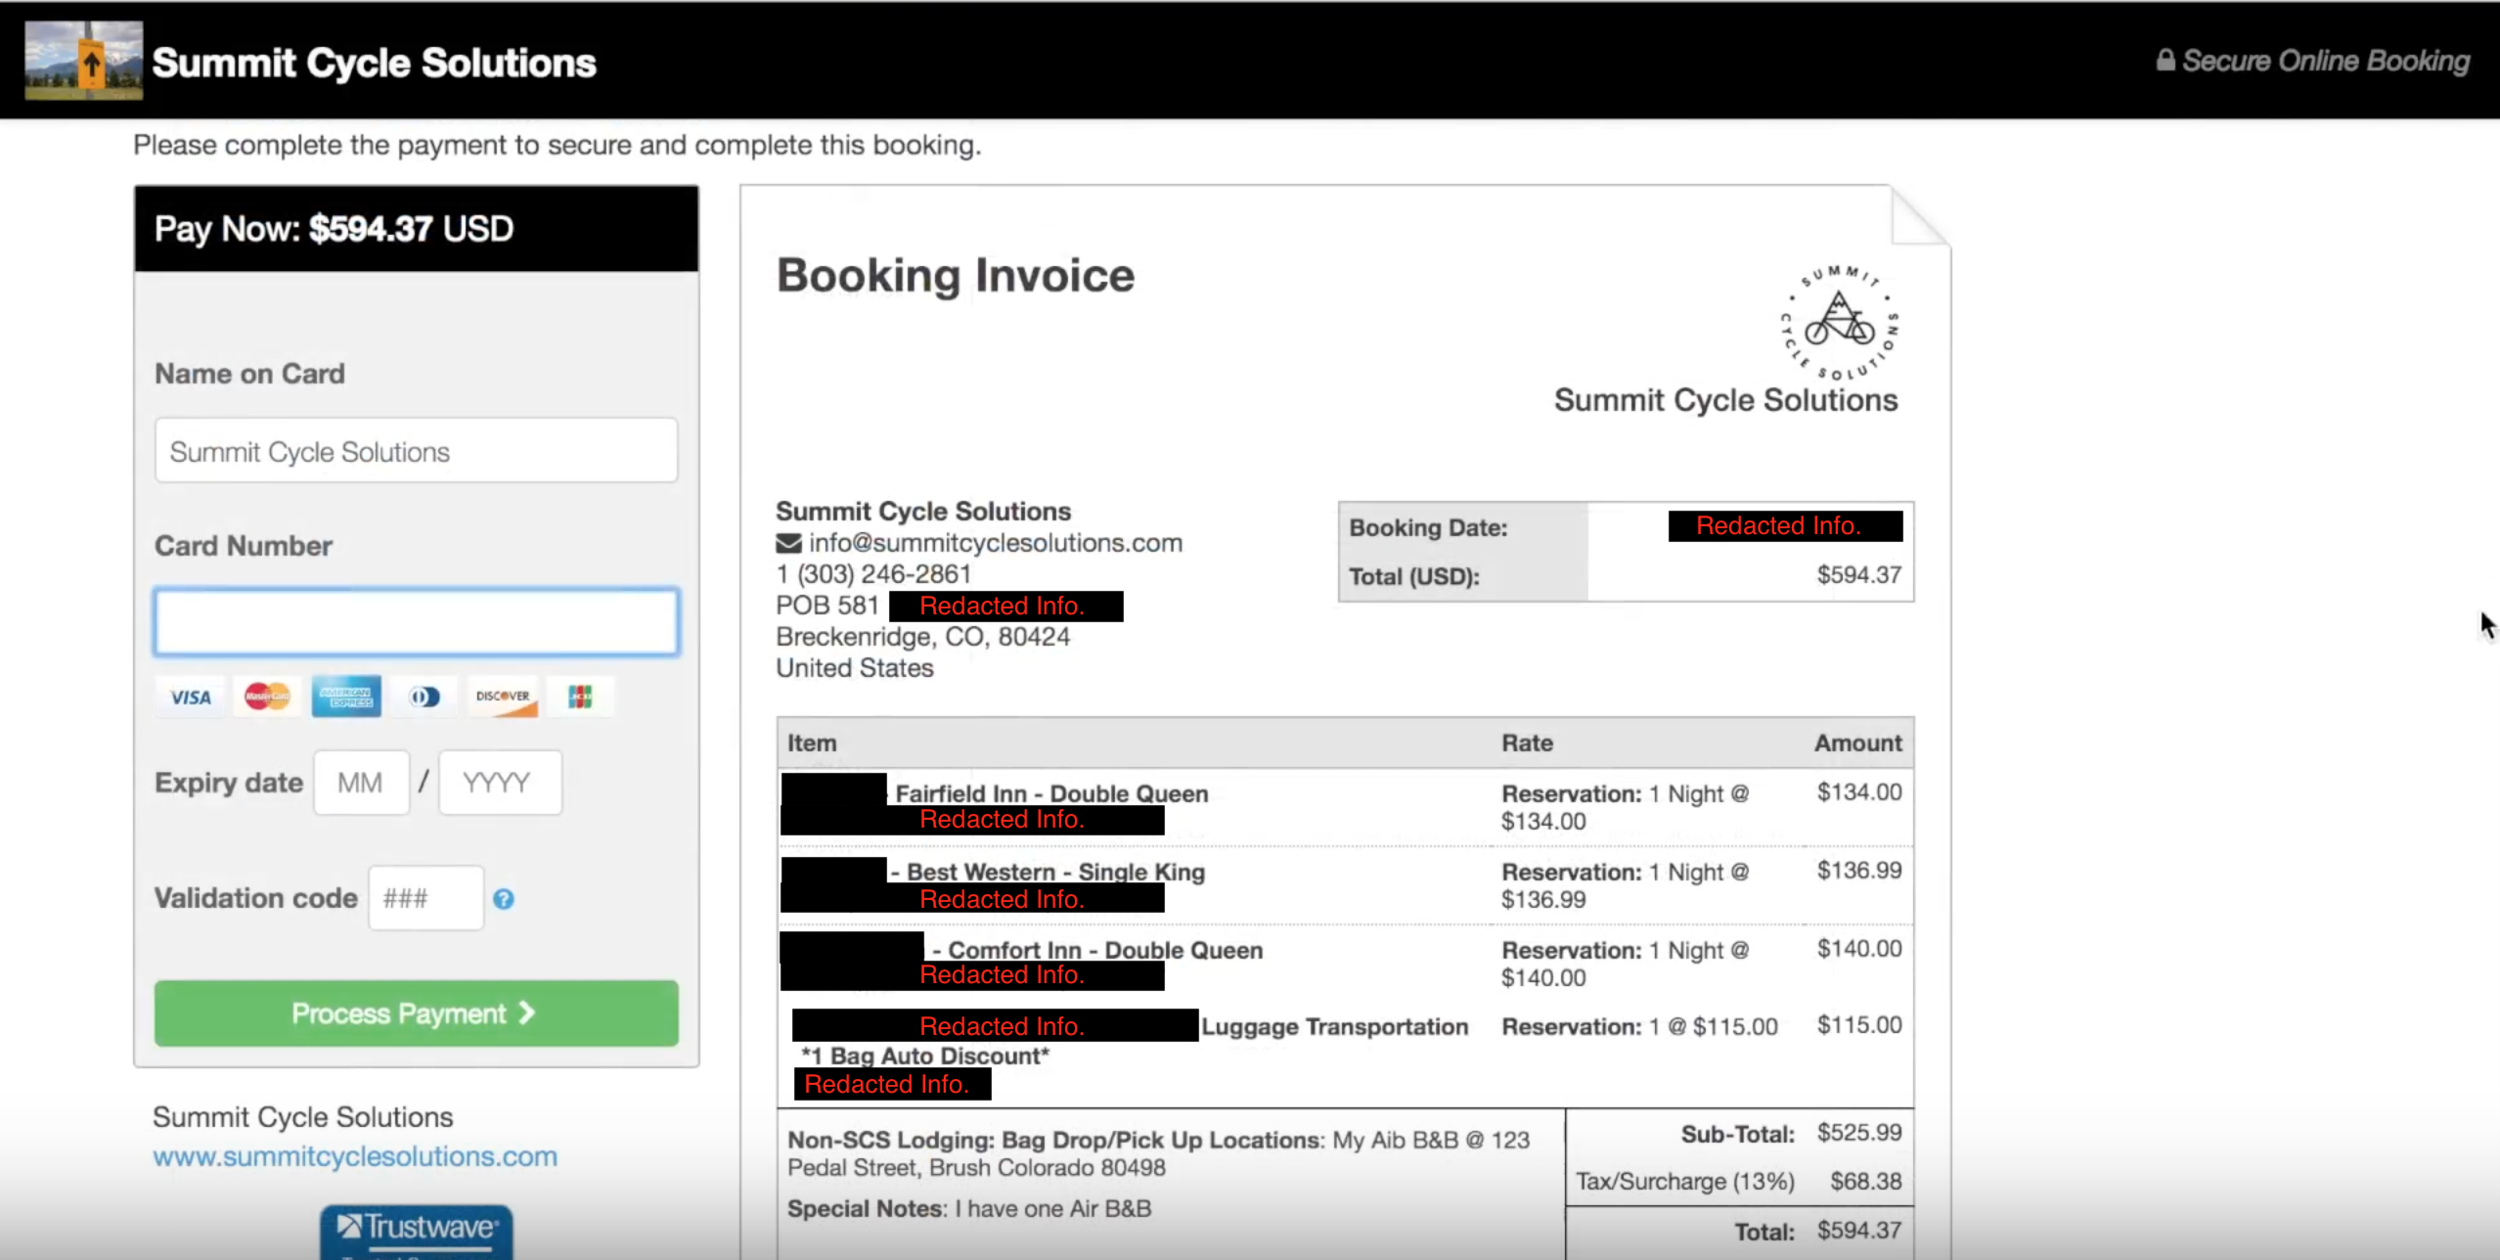Click the round bicycle logo on the invoice
This screenshot has width=2500, height=1260.
[1839, 322]
